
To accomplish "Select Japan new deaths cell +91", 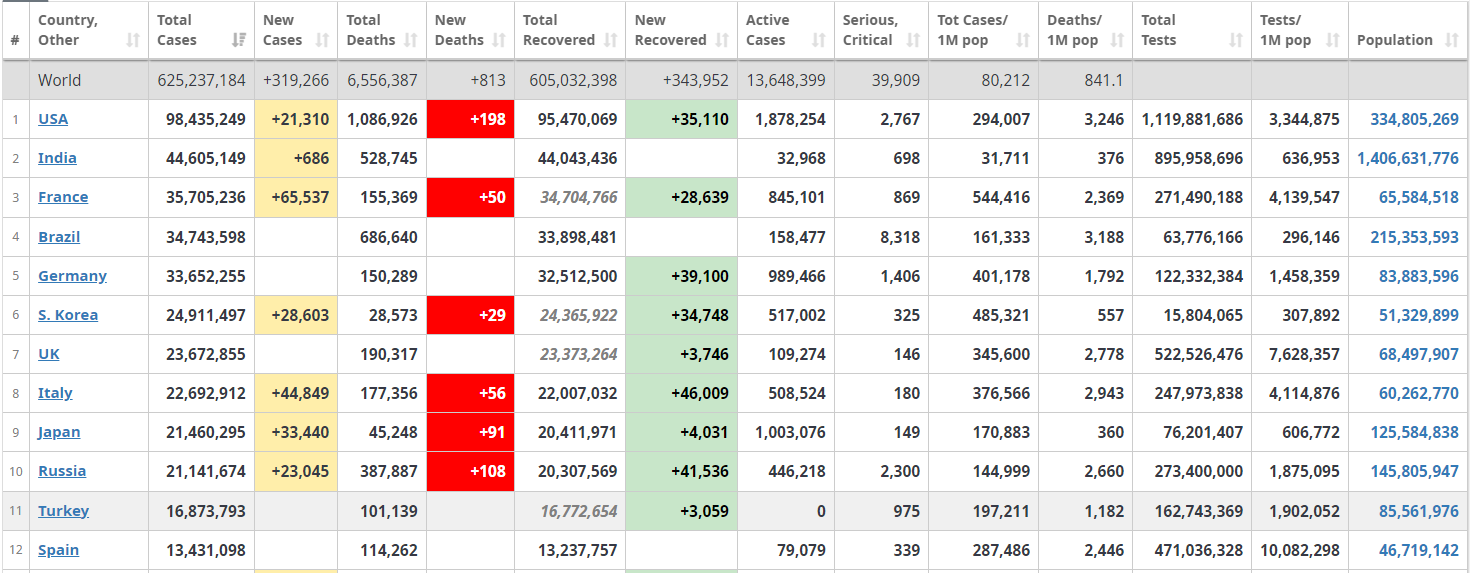I will point(470,432).
